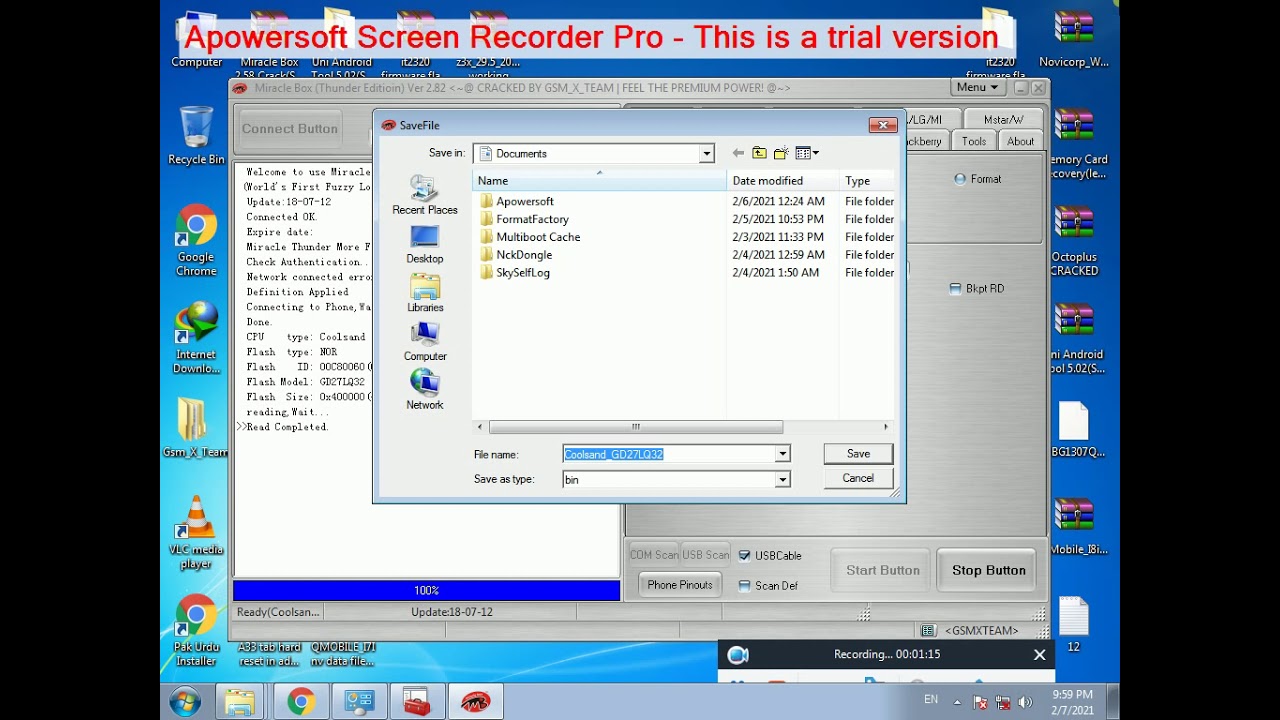Click the Save button
The height and width of the screenshot is (720, 1280).
pyautogui.click(x=858, y=454)
